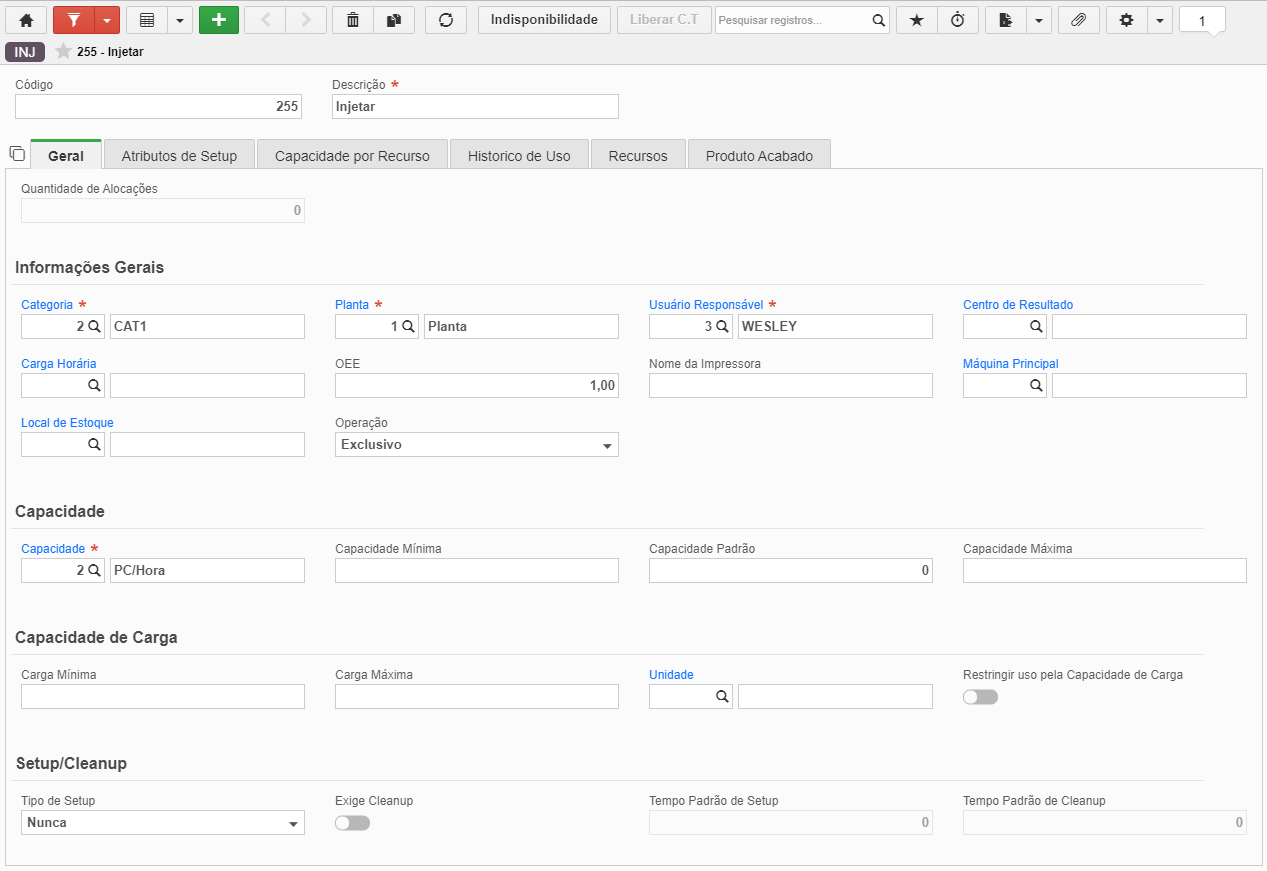
Task: Delete record with trash icon
Action: click(x=352, y=20)
